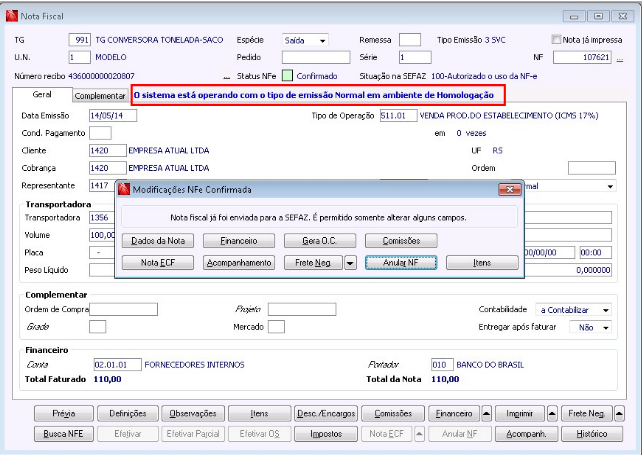Click Acompanhamento button in the dialog

click(x=239, y=263)
